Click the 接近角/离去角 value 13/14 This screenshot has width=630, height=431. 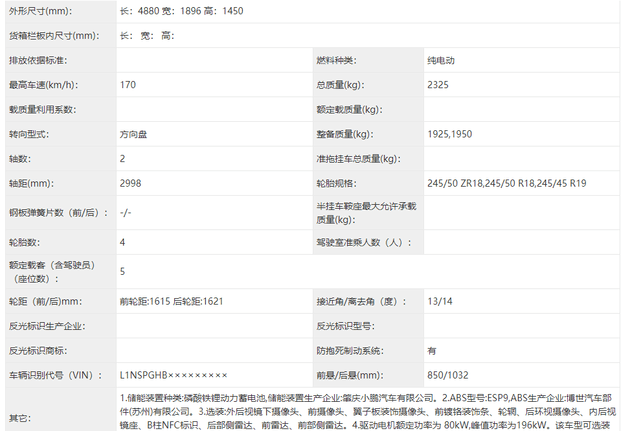click(440, 301)
